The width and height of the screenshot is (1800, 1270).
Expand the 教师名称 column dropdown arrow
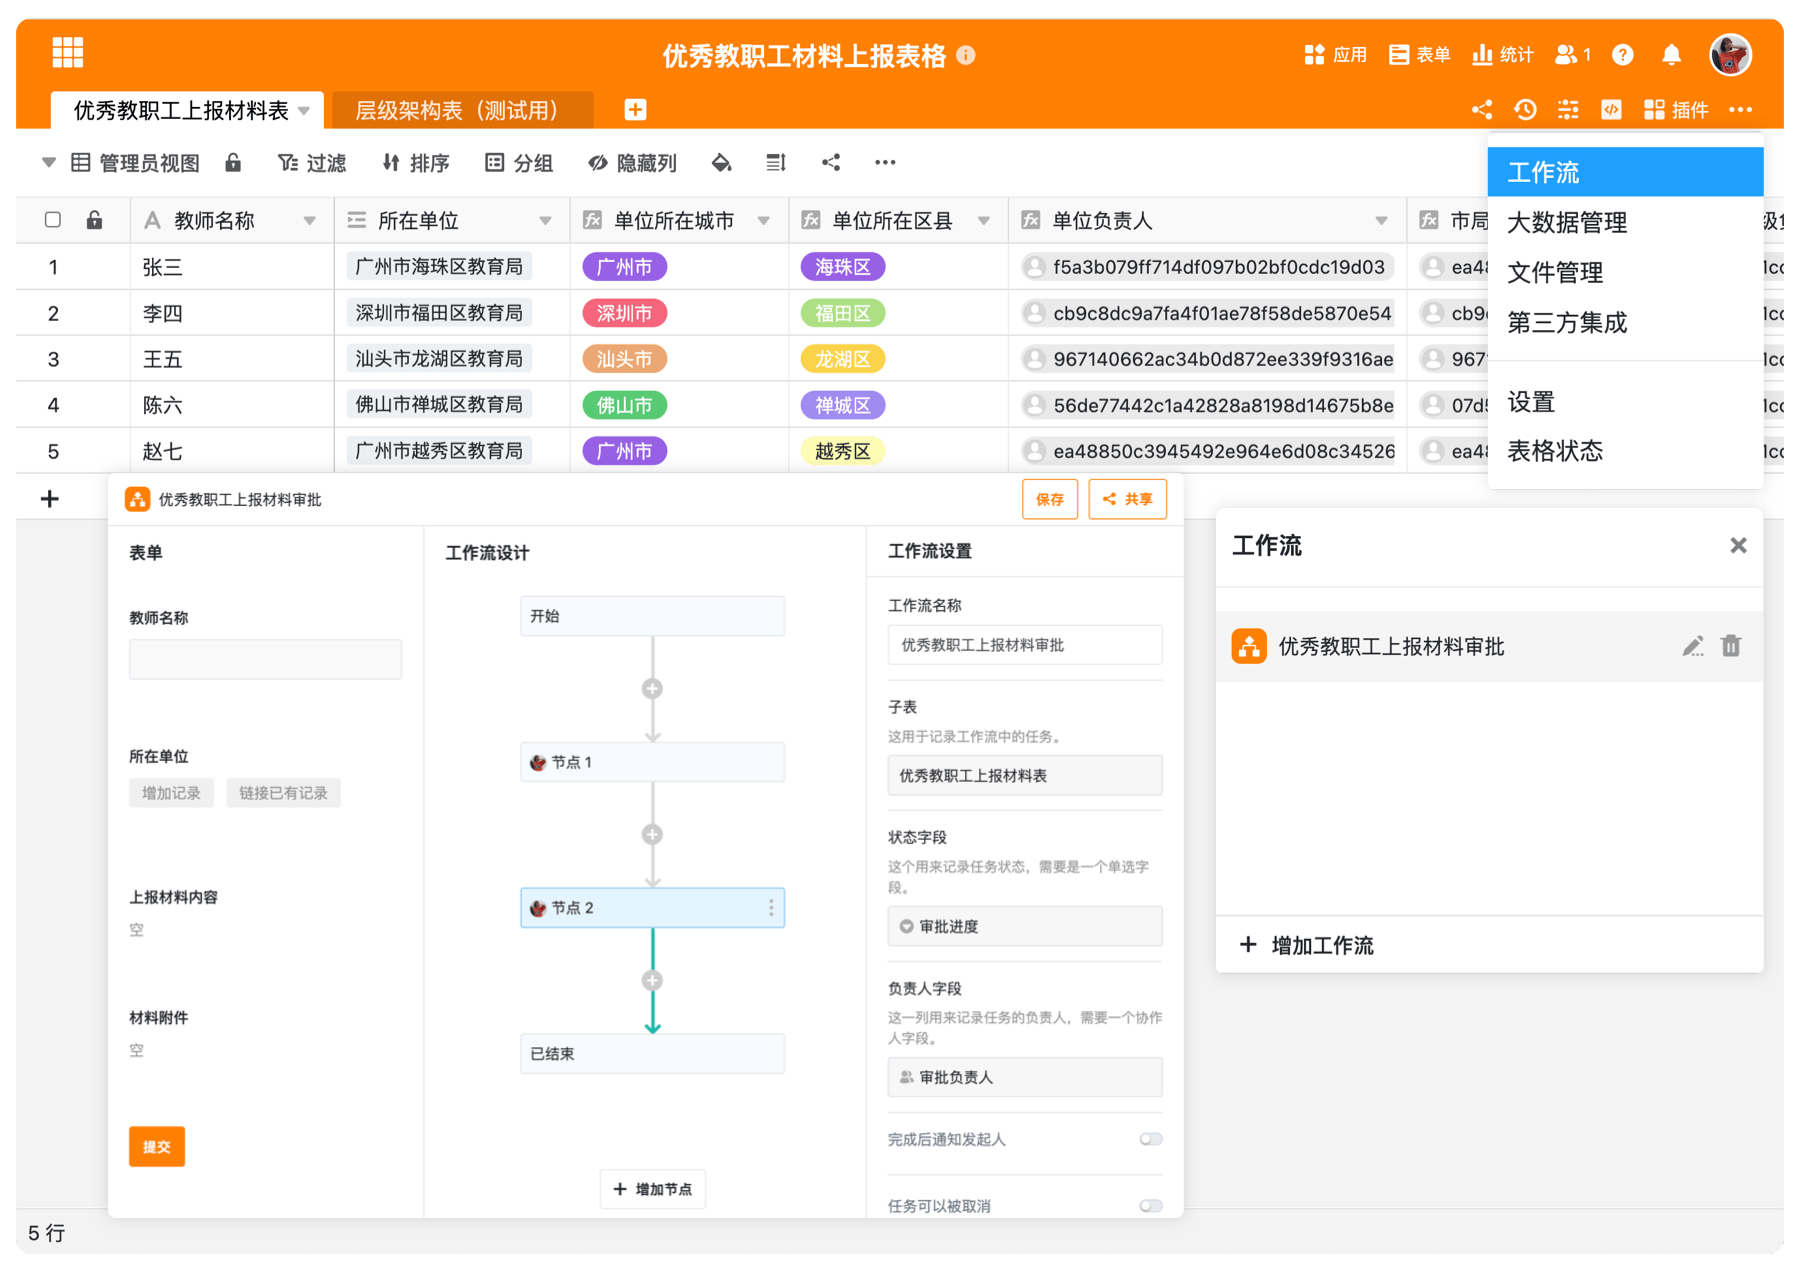(x=310, y=221)
